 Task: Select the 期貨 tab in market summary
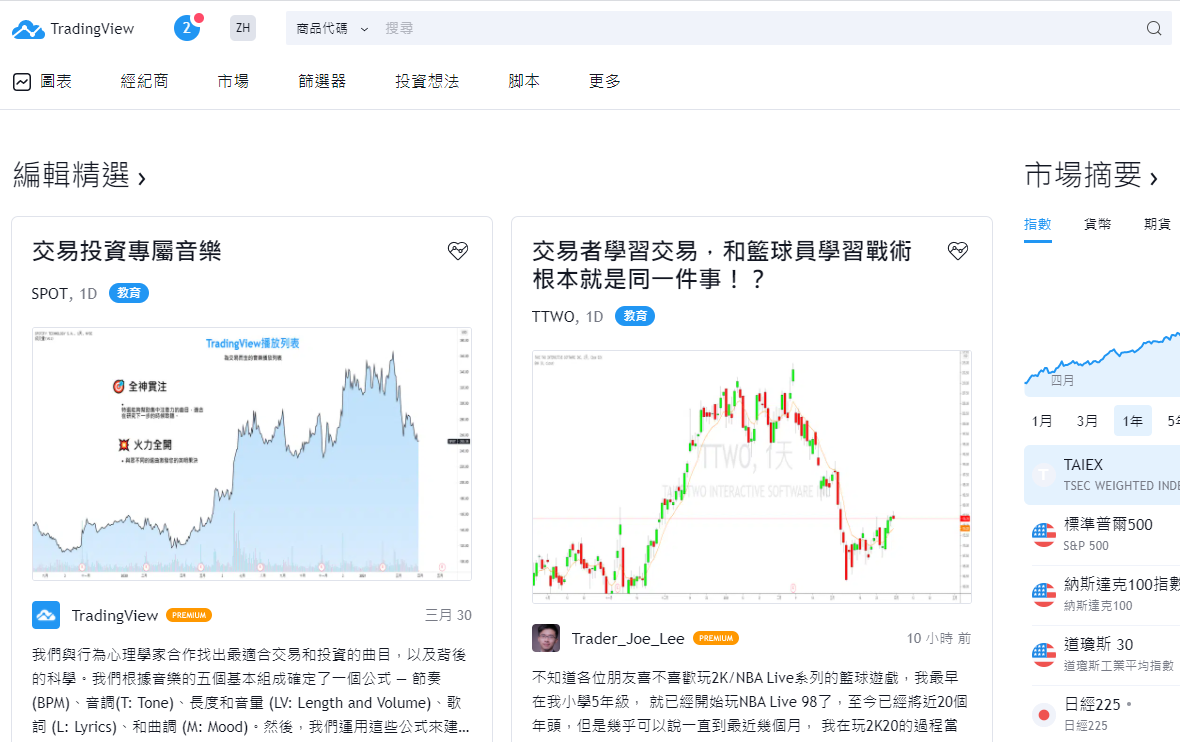[x=1157, y=224]
